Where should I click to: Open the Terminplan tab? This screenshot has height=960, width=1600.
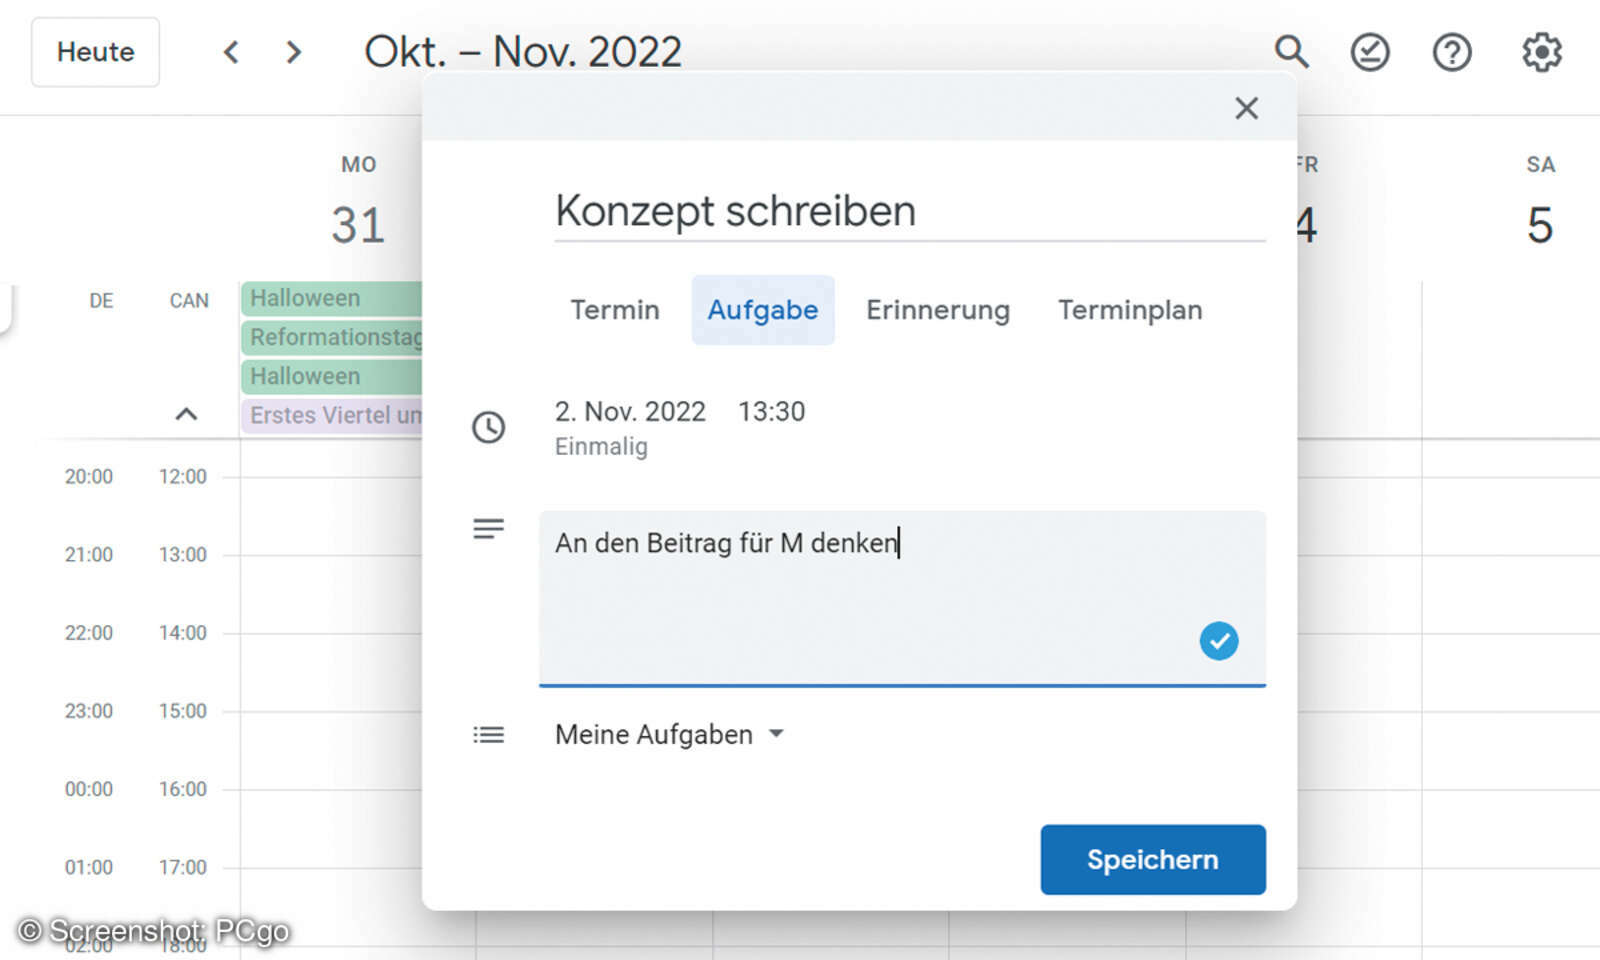1129,310
